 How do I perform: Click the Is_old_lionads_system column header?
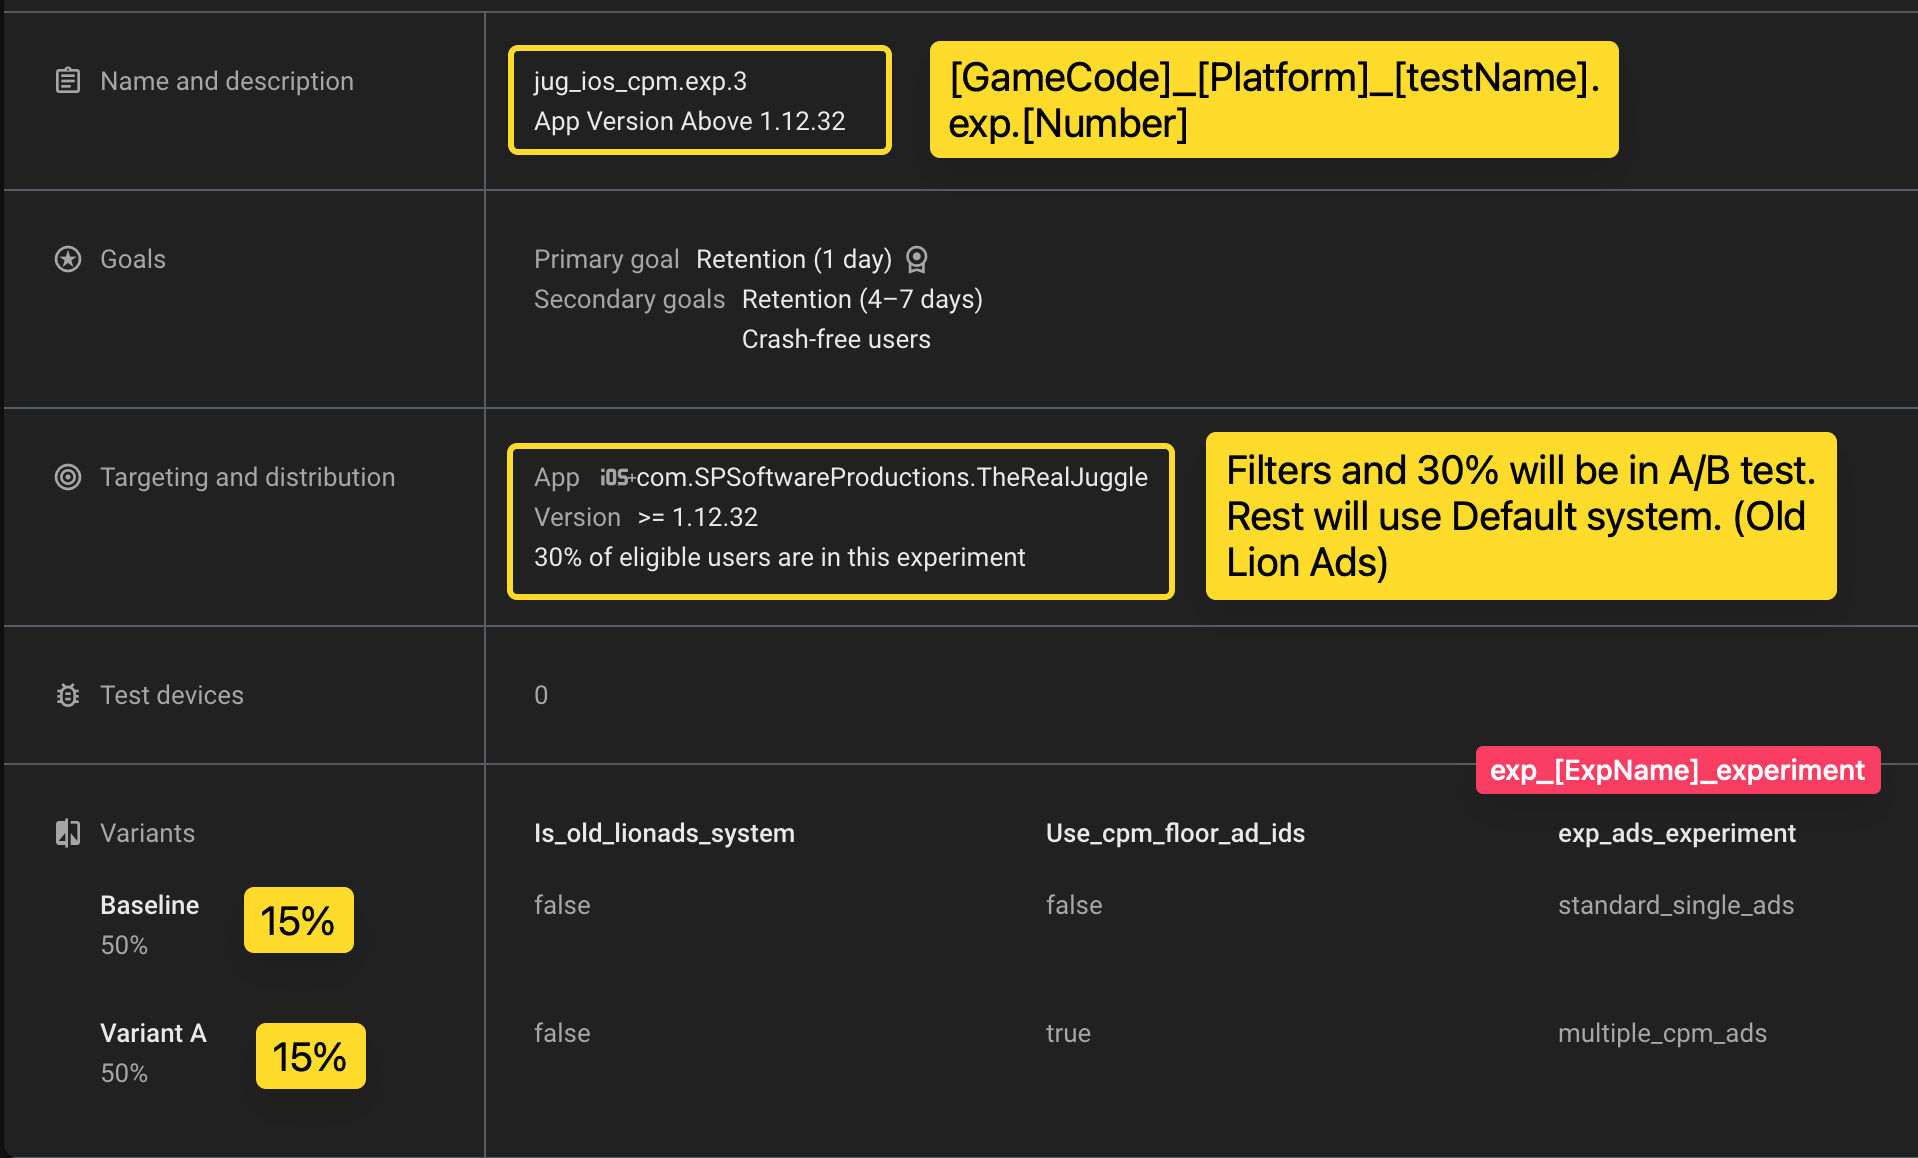664,833
